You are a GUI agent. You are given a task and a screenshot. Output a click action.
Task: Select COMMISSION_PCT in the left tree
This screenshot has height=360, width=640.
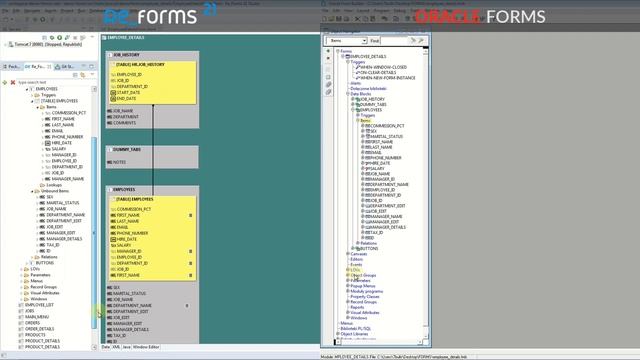(x=69, y=113)
